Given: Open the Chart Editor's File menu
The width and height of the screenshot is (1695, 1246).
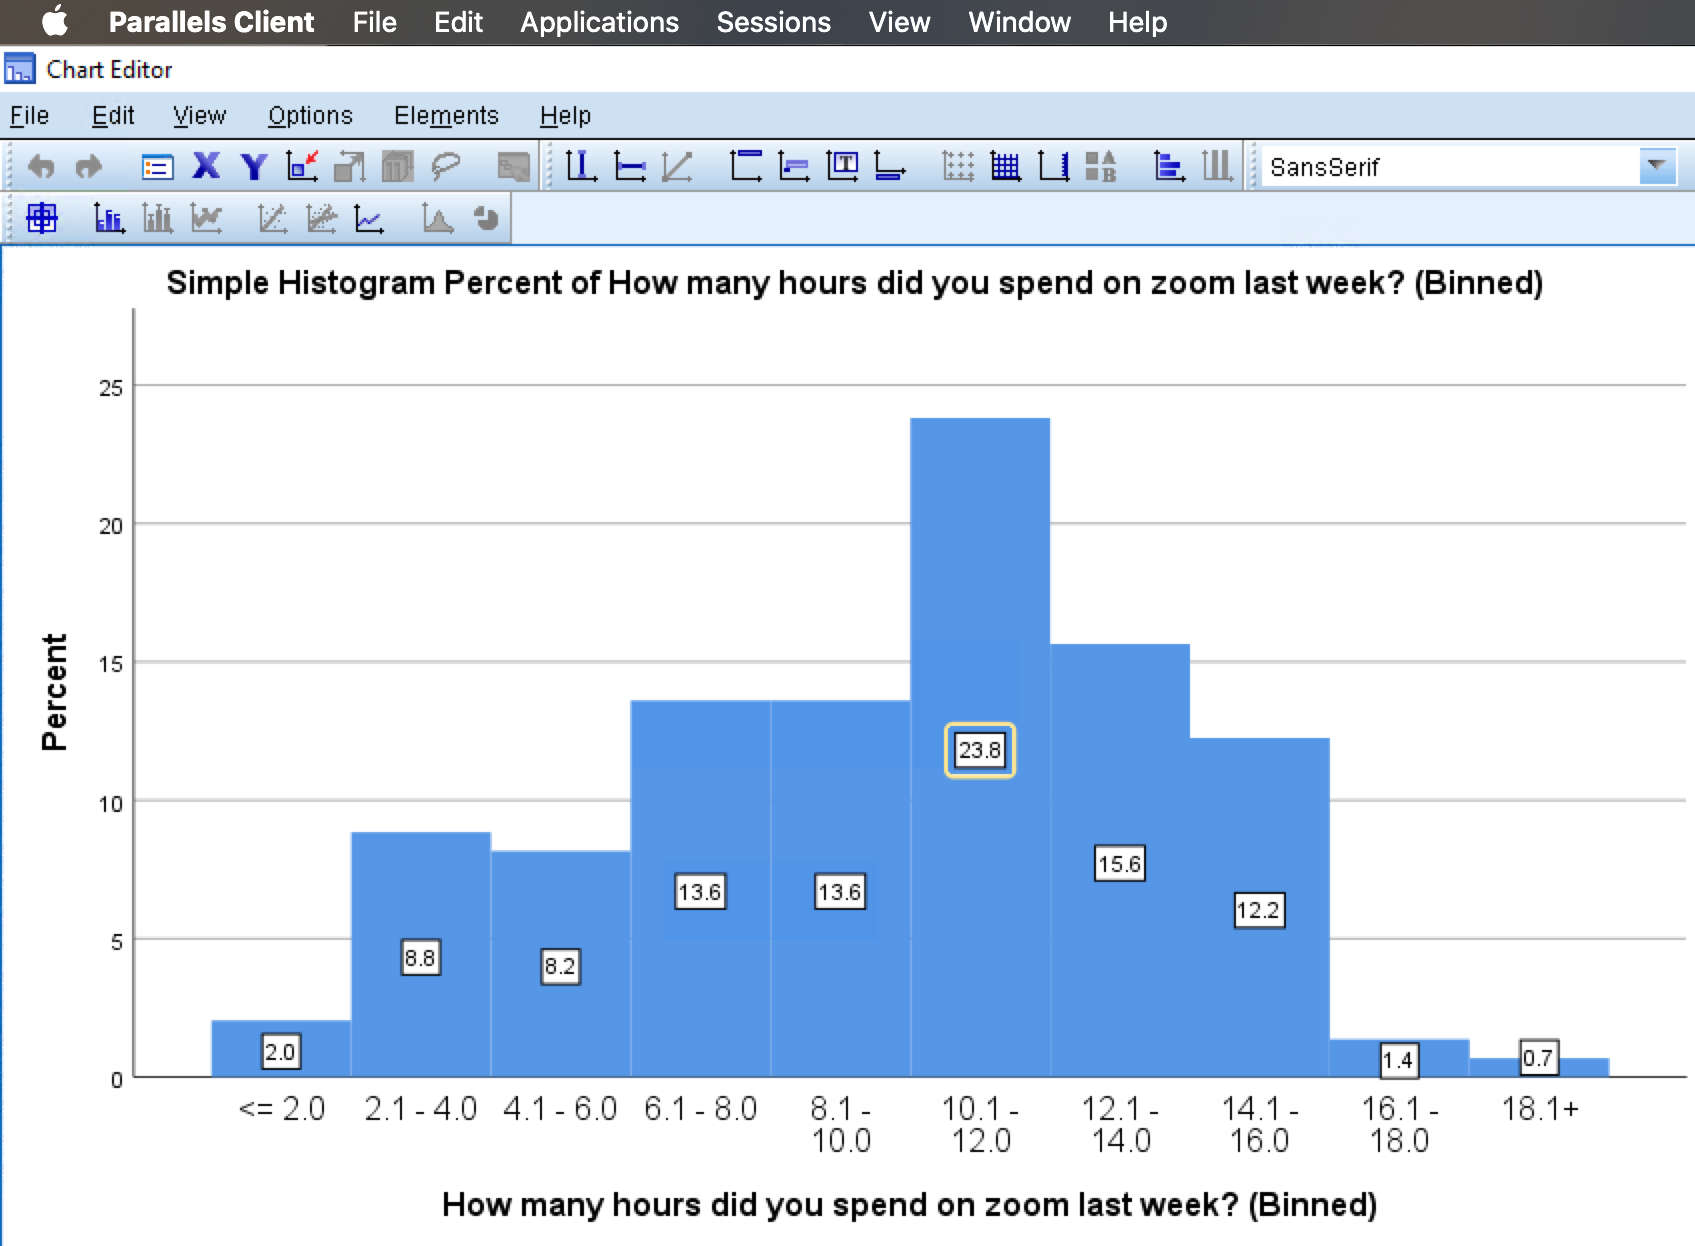Looking at the screenshot, I should tap(29, 116).
